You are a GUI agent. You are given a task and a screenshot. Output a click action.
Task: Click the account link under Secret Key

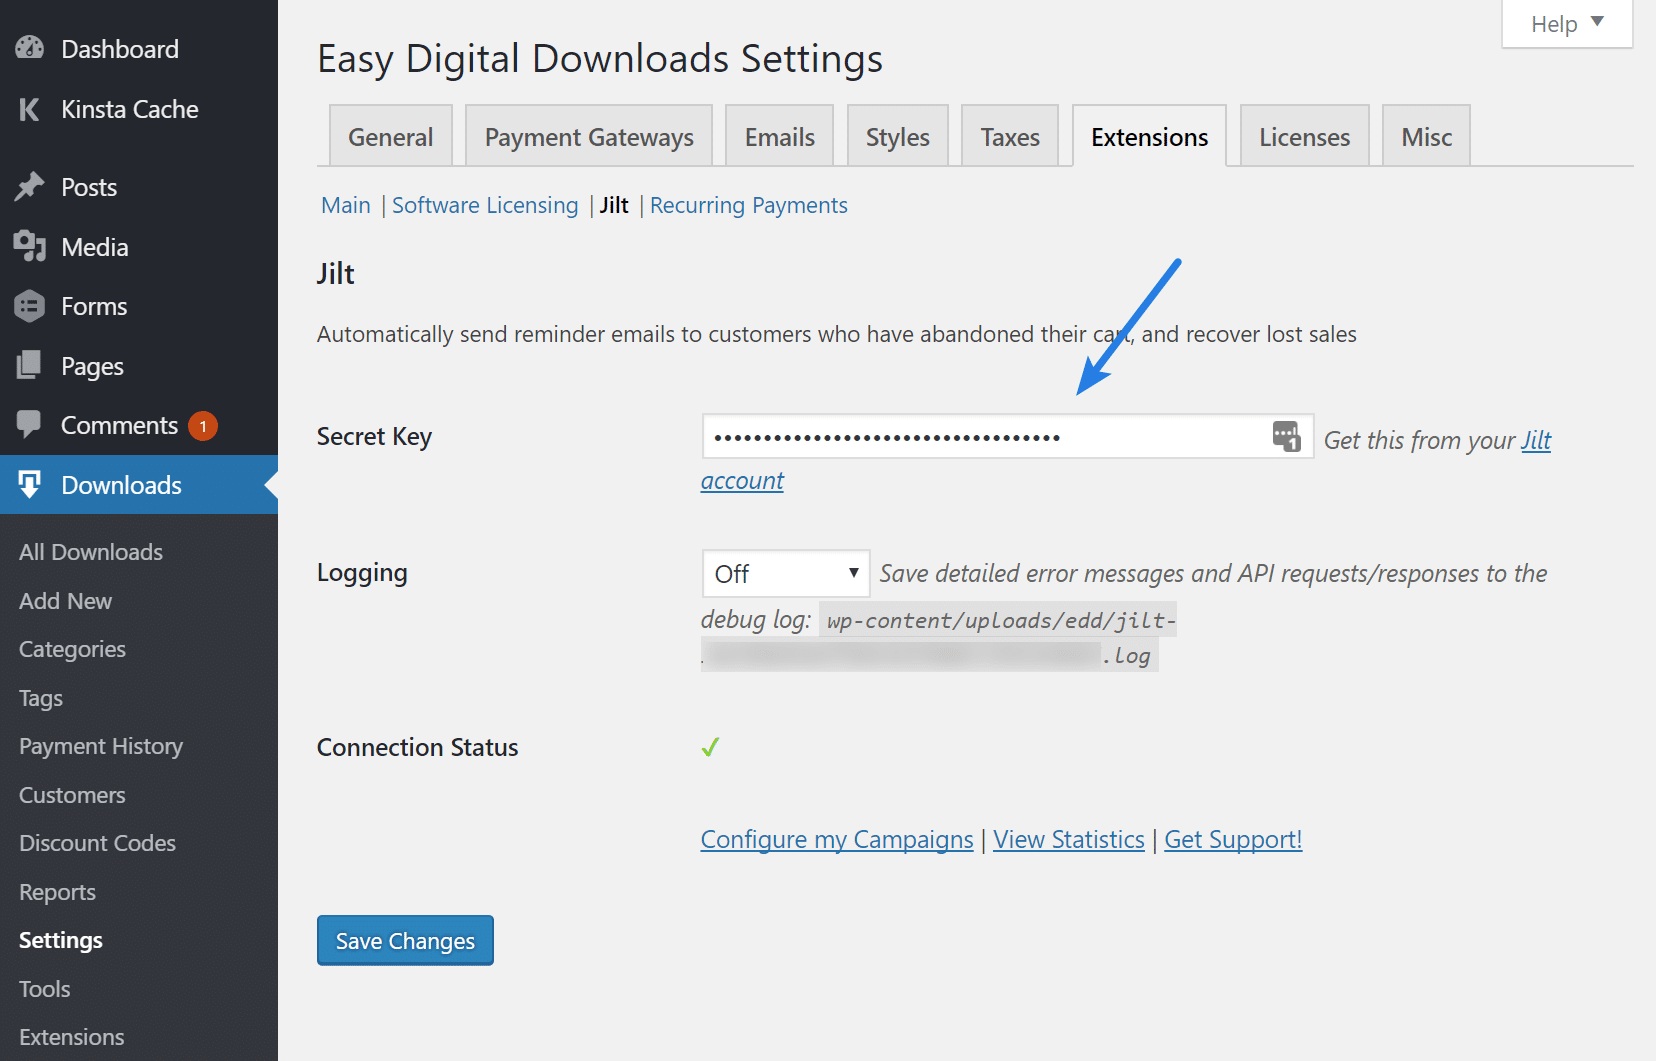[742, 481]
